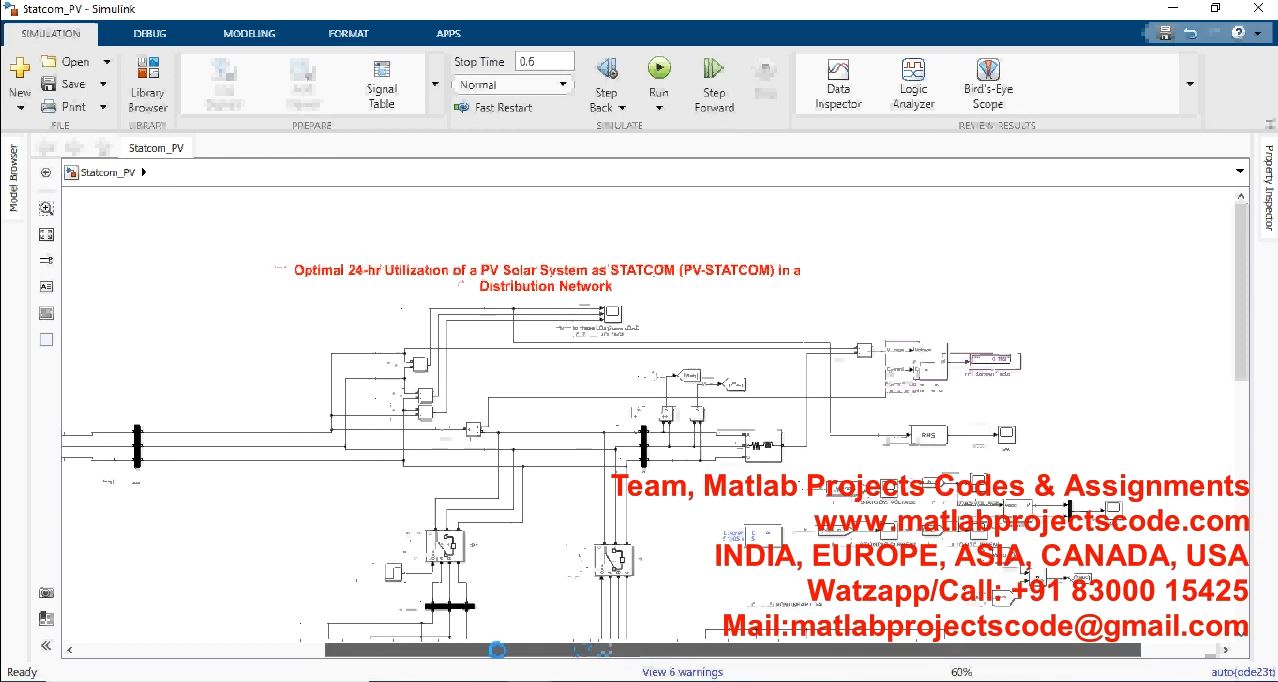
Task: Click the Save disk icon in File group
Action: 48,84
